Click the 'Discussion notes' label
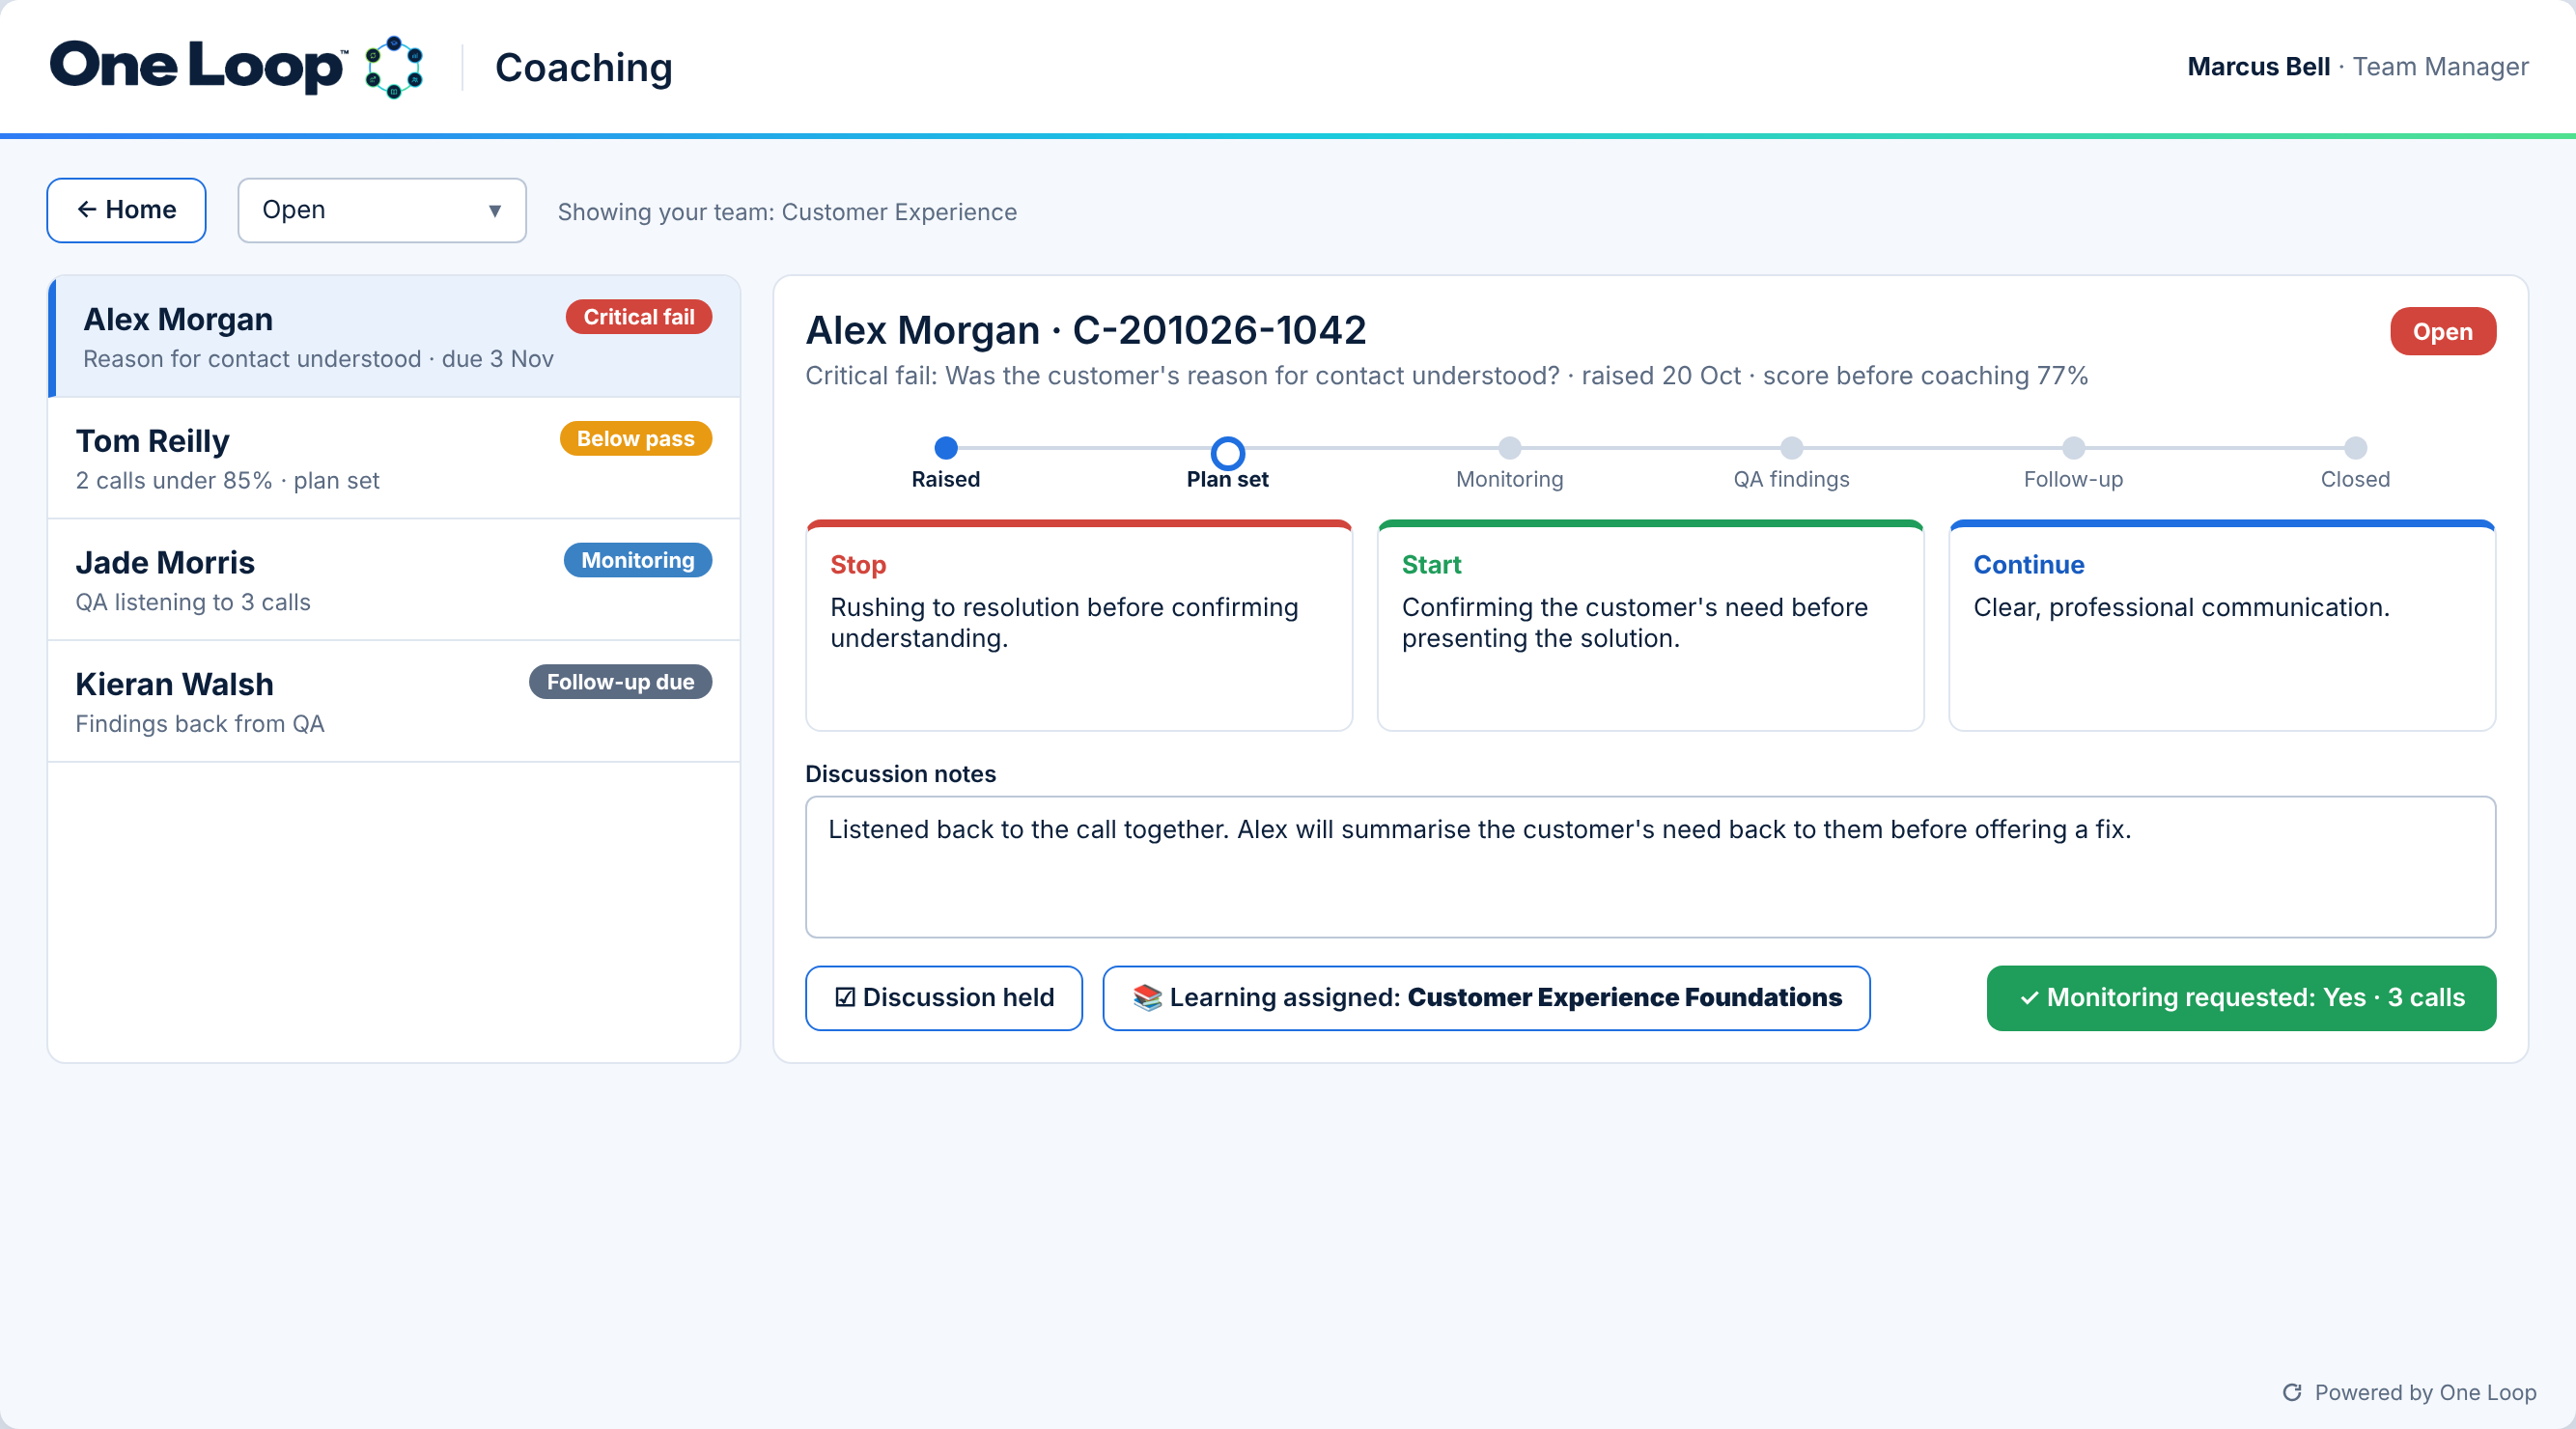The width and height of the screenshot is (2576, 1429). tap(901, 774)
